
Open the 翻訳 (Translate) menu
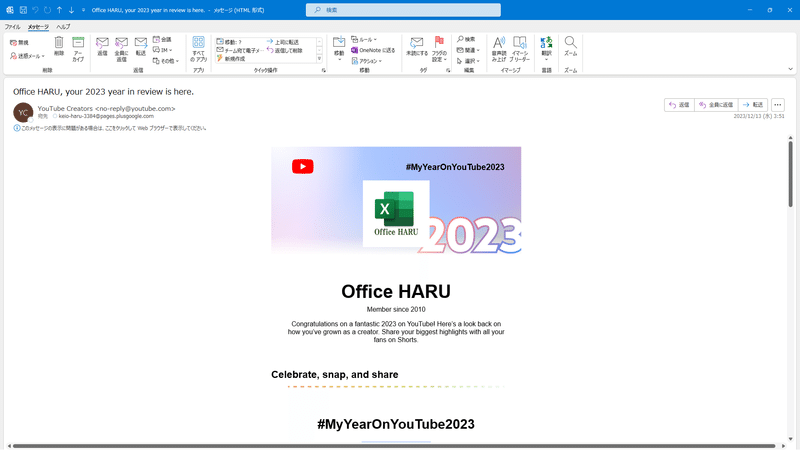click(x=546, y=49)
